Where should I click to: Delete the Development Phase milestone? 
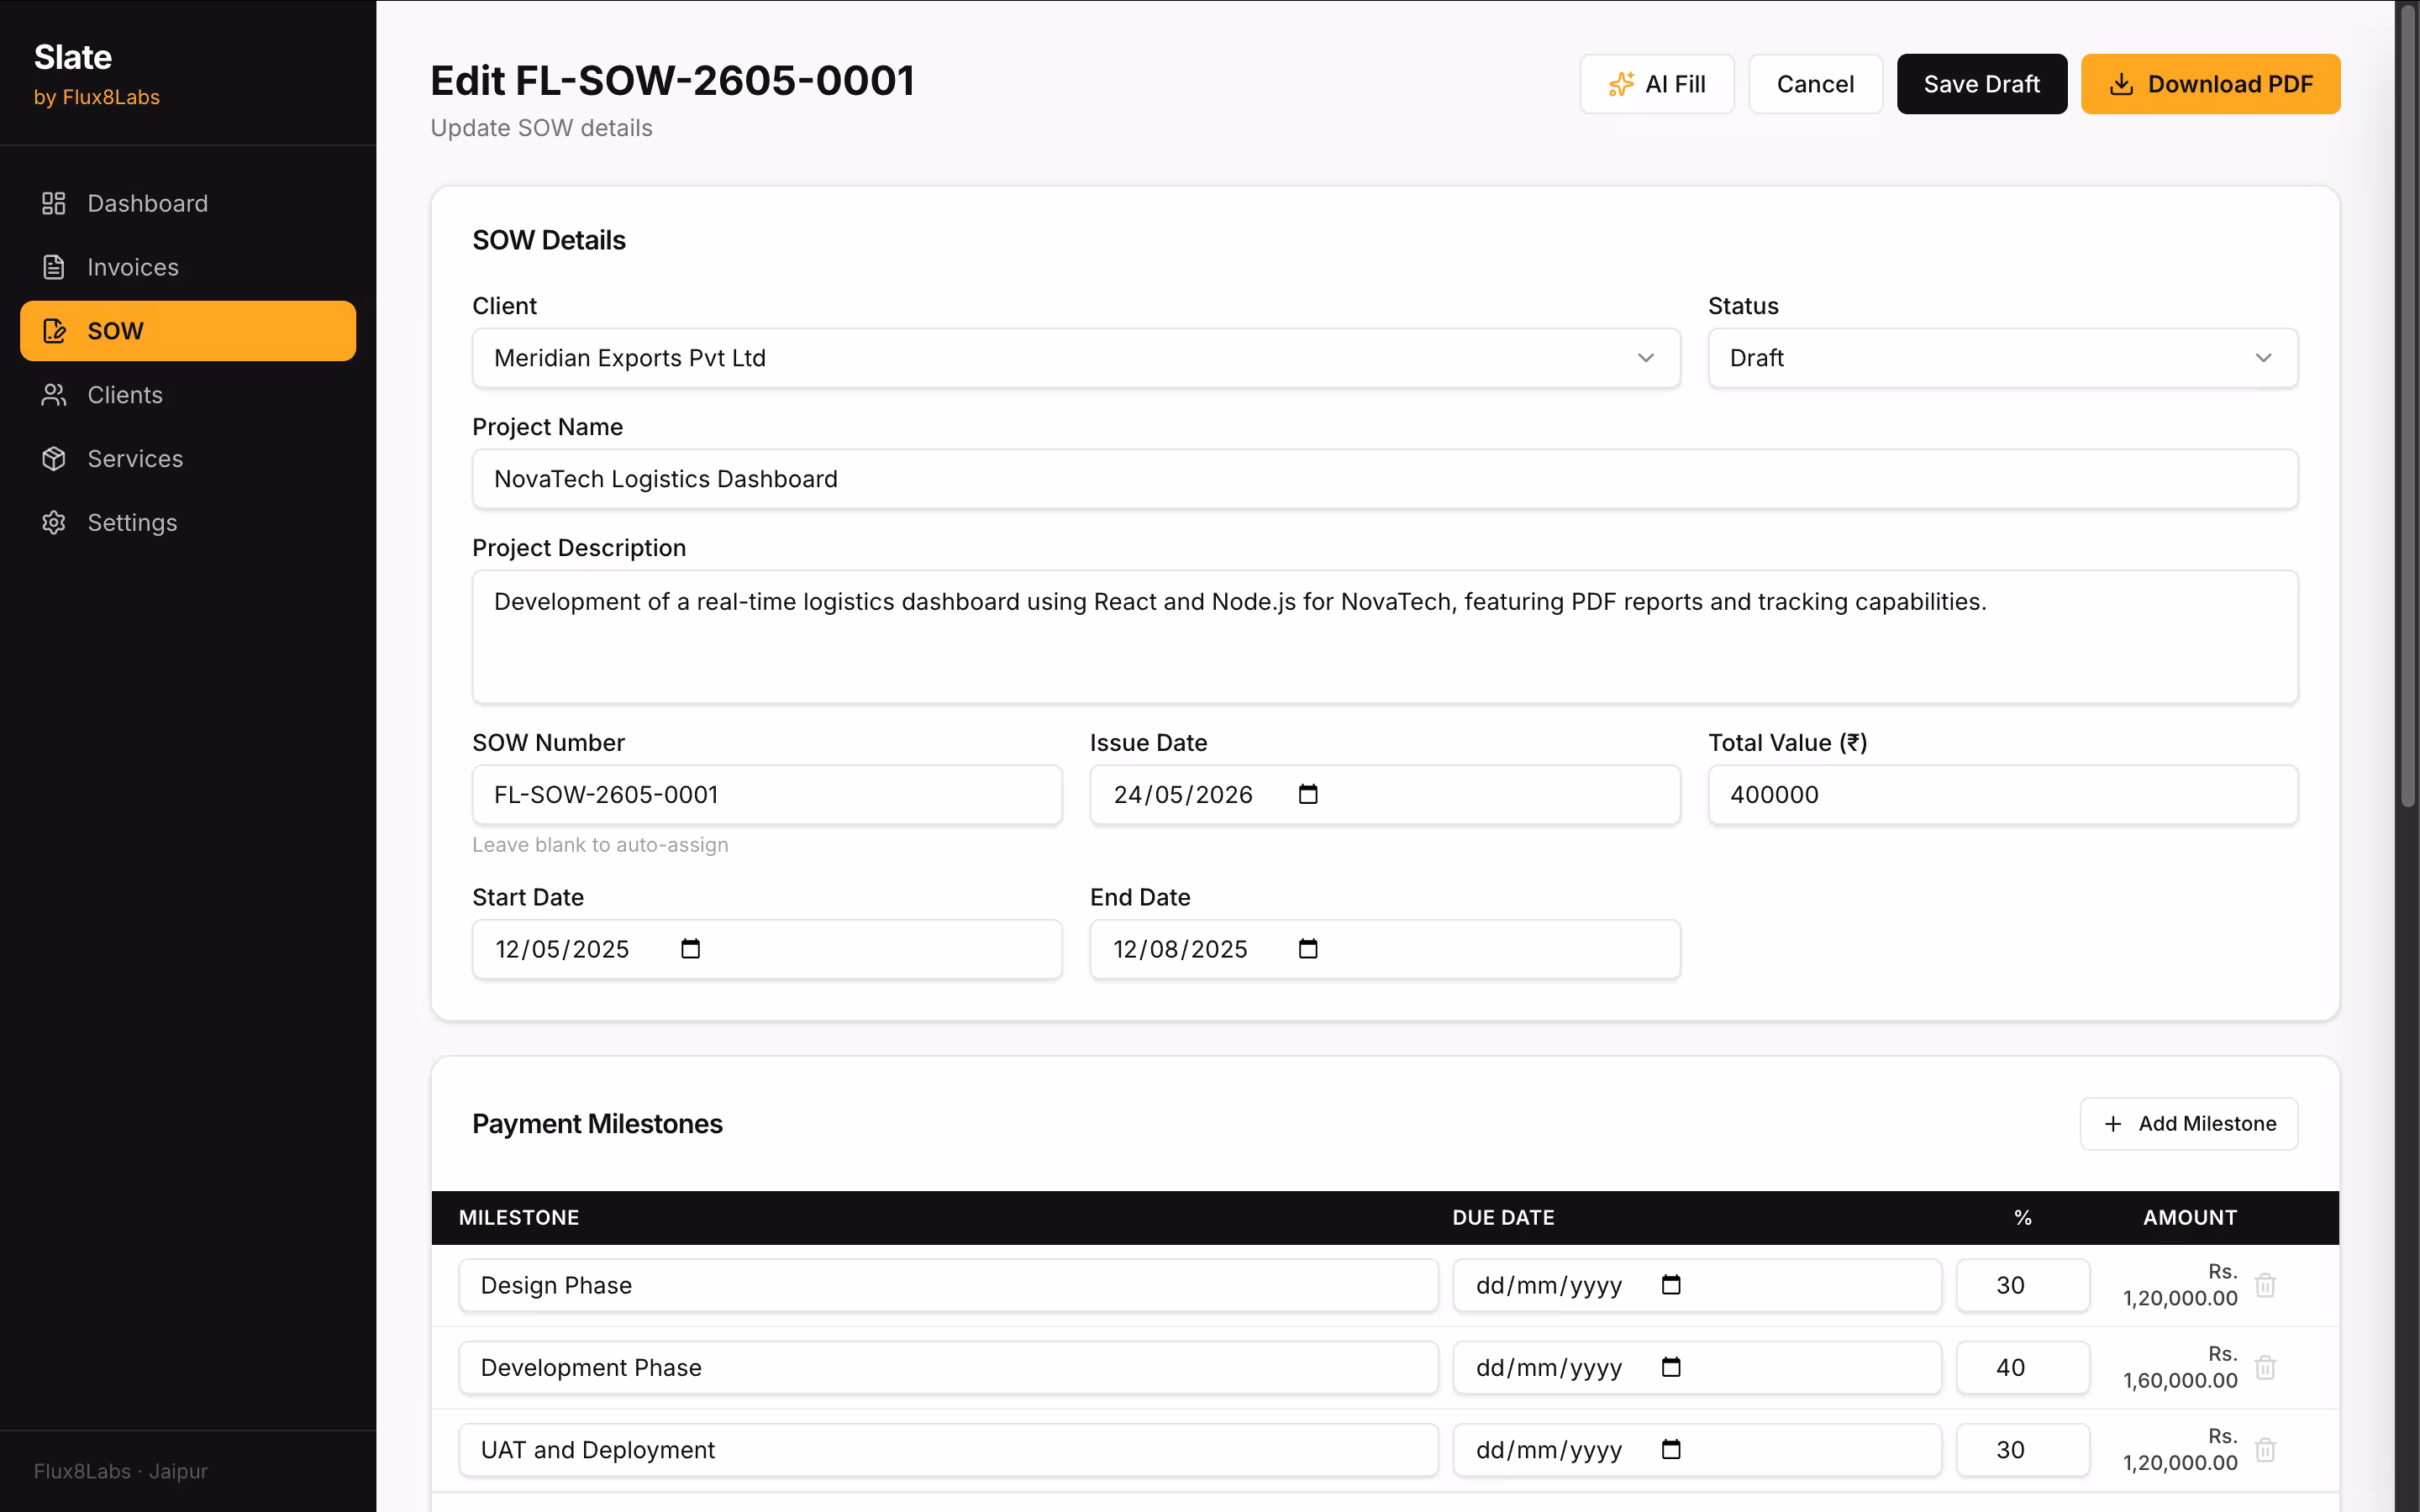click(2265, 1367)
